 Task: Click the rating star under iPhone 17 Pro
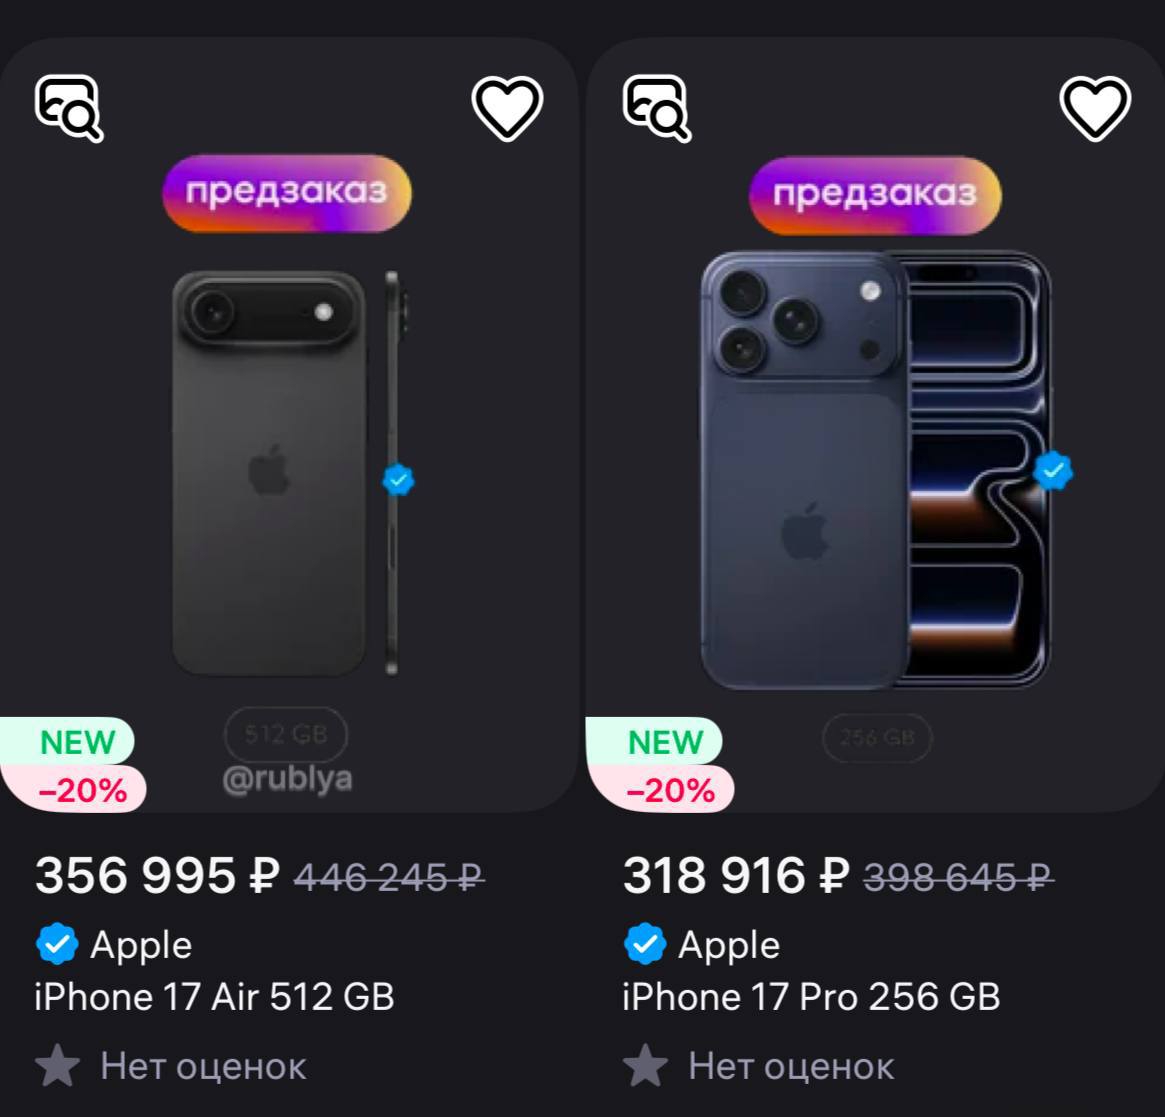point(645,1066)
